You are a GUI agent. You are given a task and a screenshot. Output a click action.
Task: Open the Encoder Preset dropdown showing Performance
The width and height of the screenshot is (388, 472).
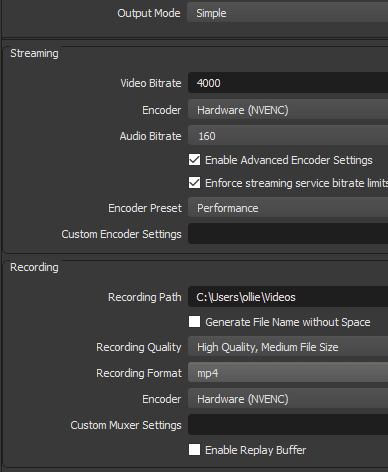coord(288,208)
